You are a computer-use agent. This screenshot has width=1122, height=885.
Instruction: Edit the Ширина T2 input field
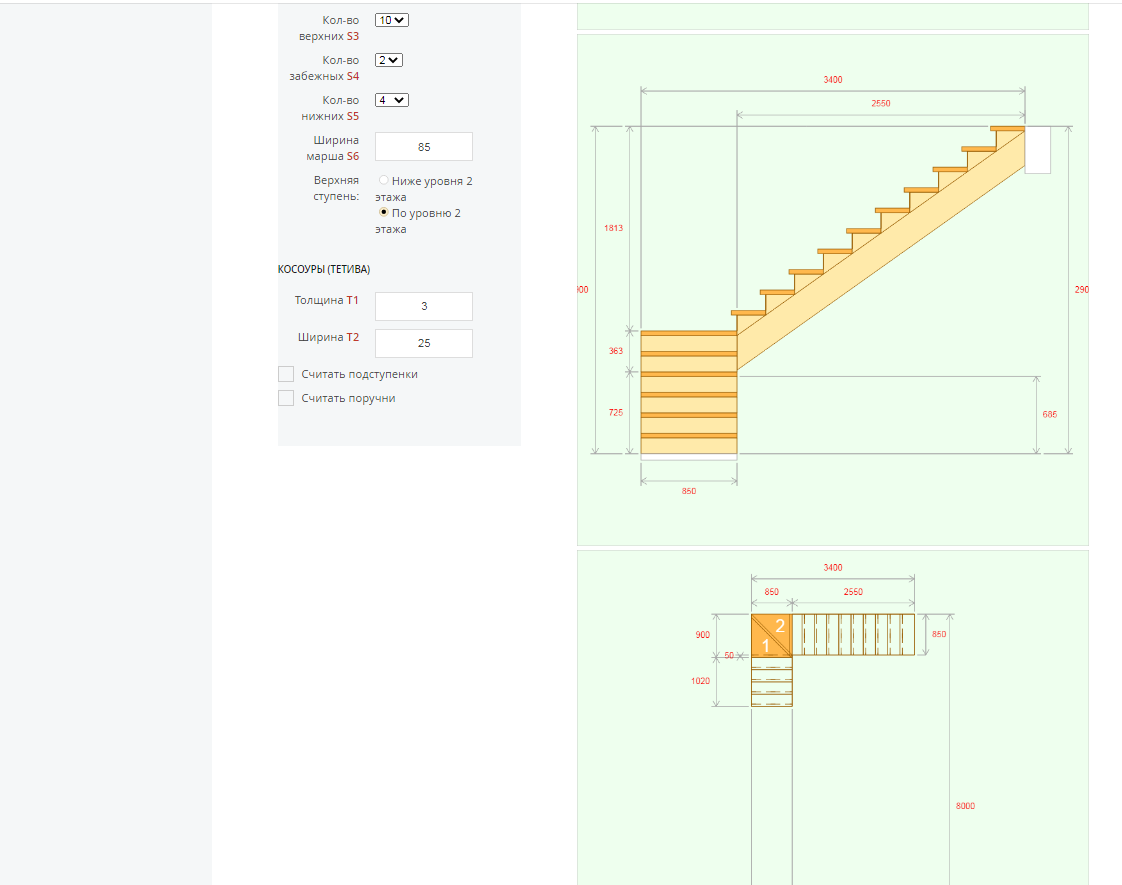point(424,343)
